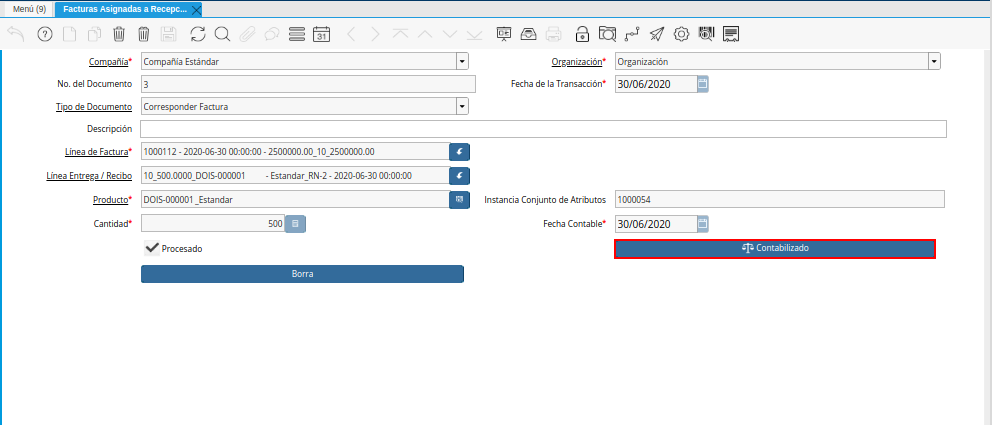The height and width of the screenshot is (425, 992).
Task: Expand the Tipo de Documento dropdown
Action: coord(462,106)
